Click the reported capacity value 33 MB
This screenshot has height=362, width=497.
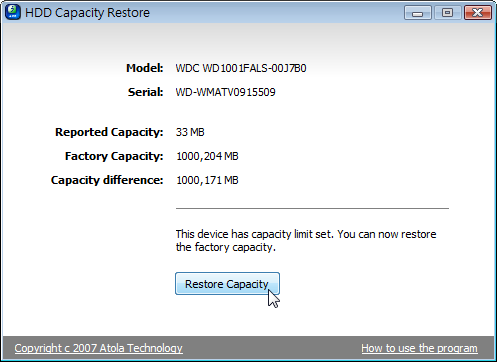point(190,132)
